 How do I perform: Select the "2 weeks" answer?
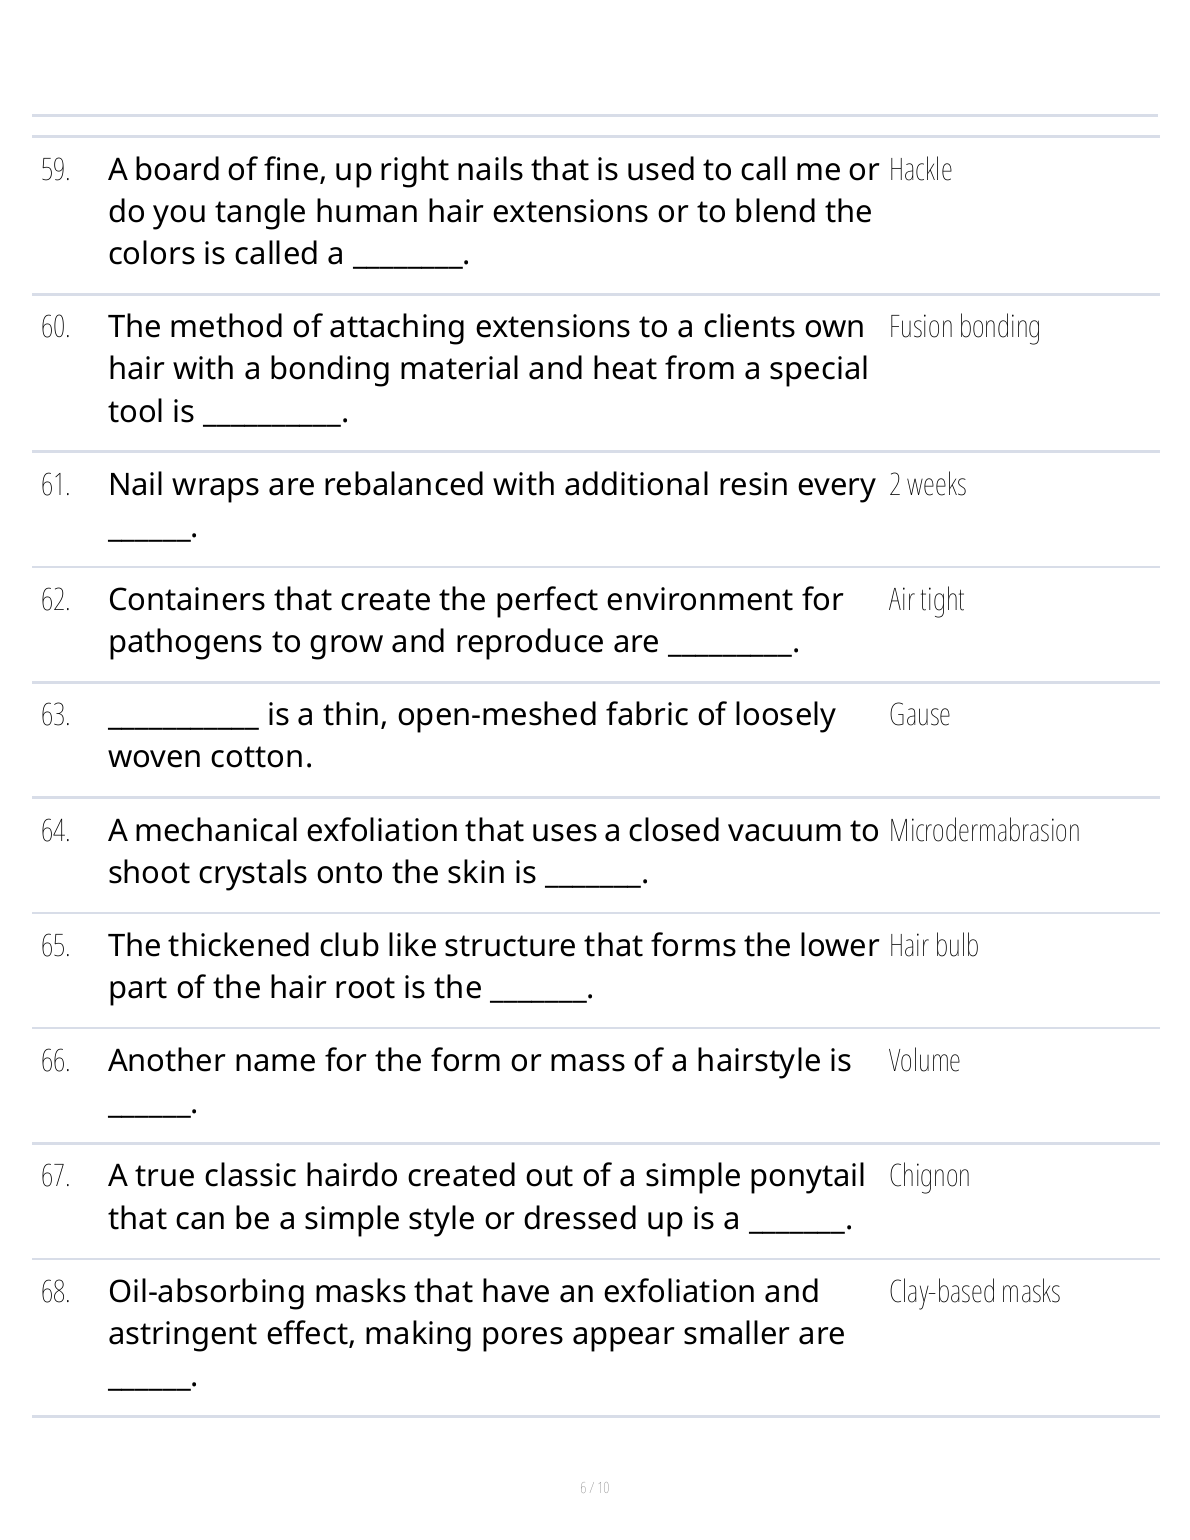pos(927,485)
